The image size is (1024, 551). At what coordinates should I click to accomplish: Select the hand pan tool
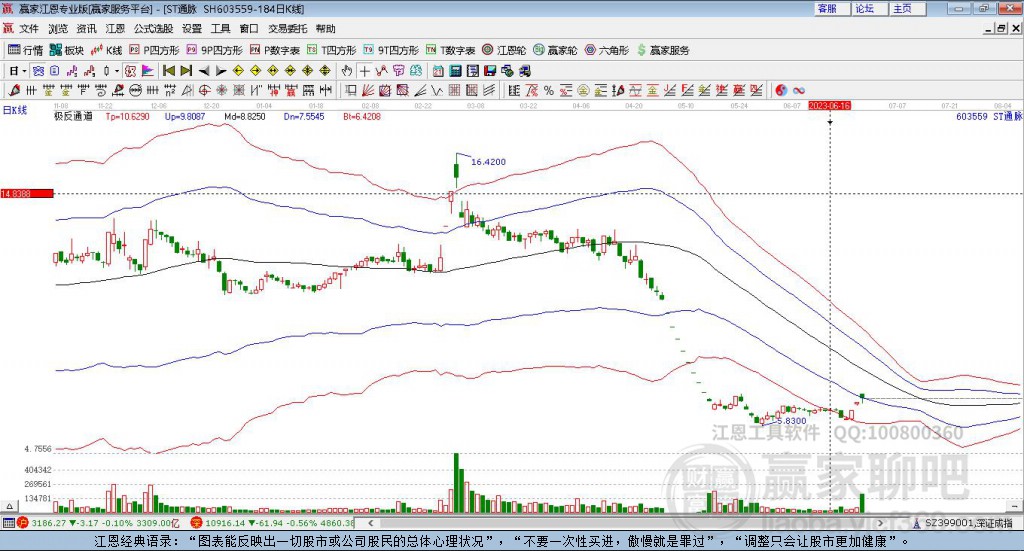[x=347, y=71]
